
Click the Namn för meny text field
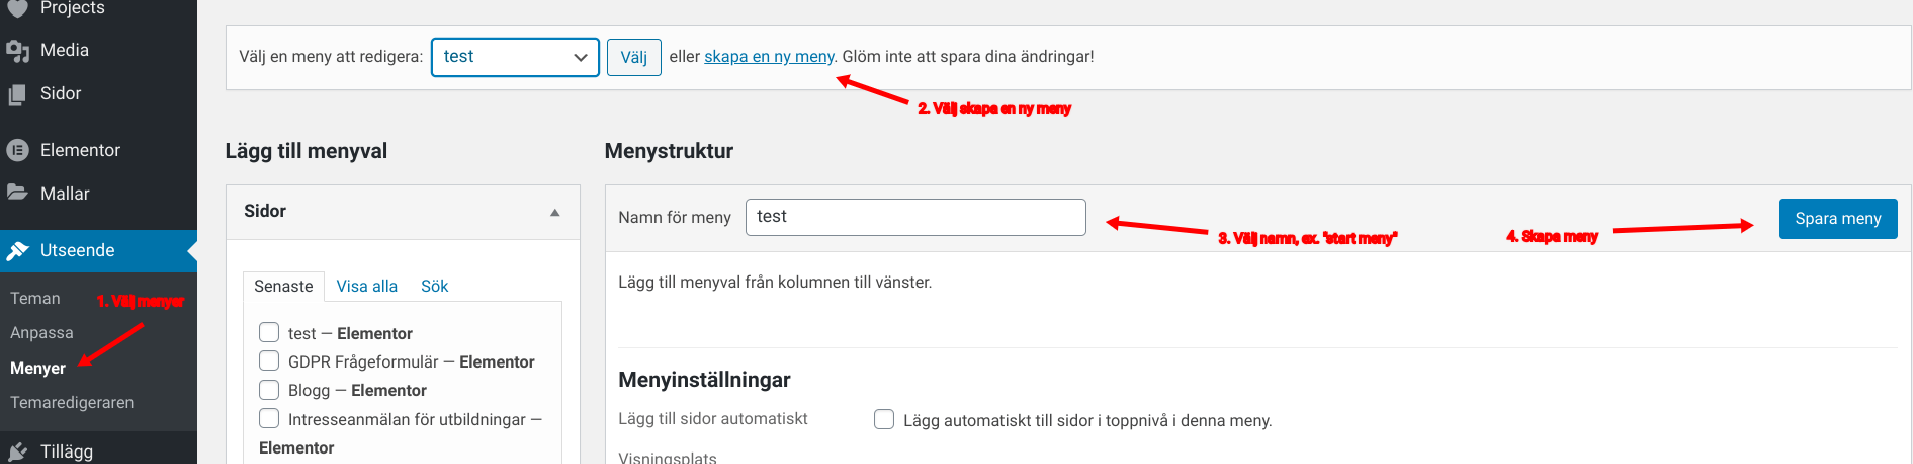pos(915,217)
